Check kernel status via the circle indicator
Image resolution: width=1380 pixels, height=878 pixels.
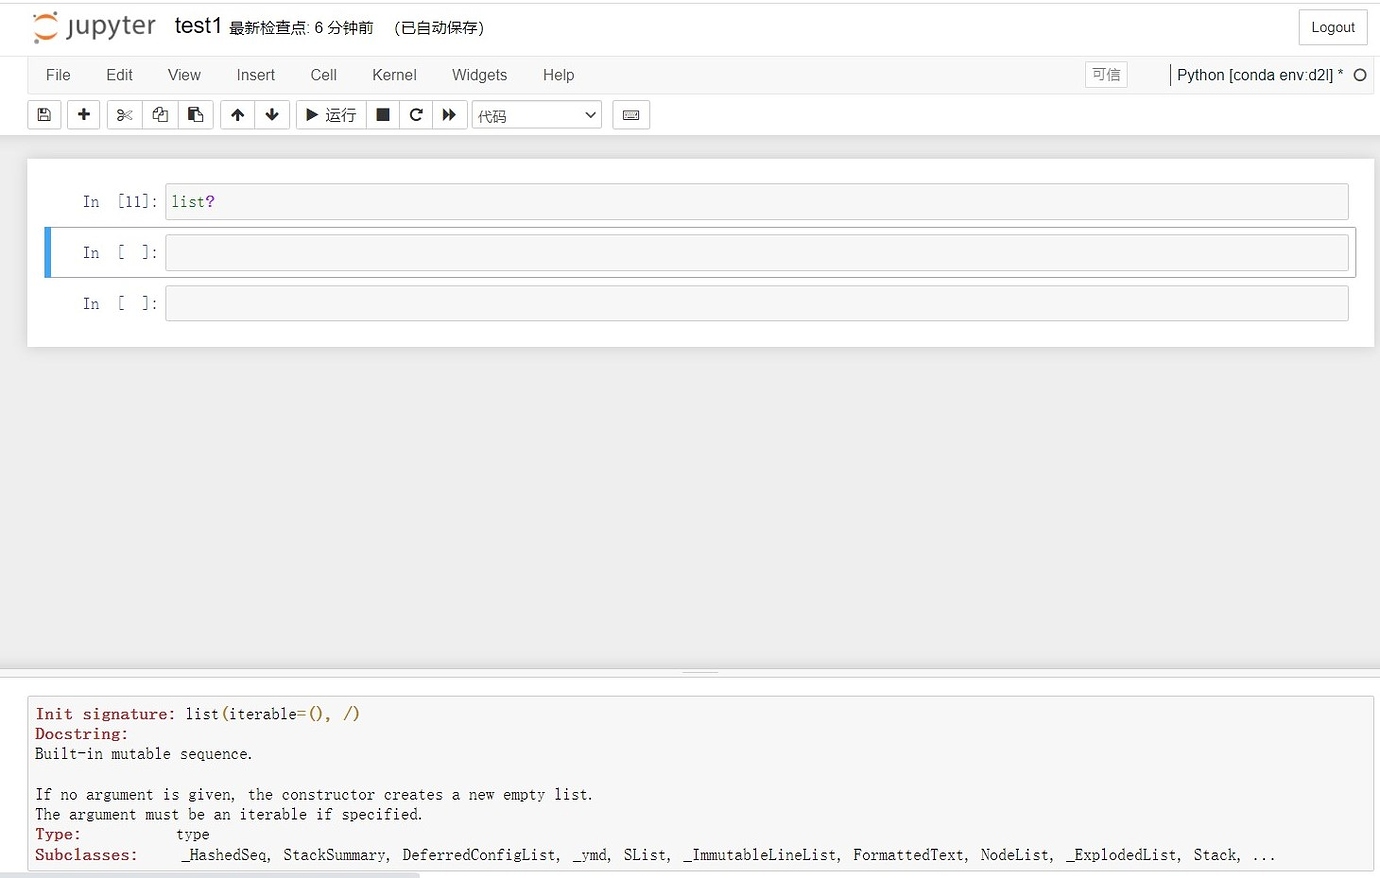[x=1360, y=74]
